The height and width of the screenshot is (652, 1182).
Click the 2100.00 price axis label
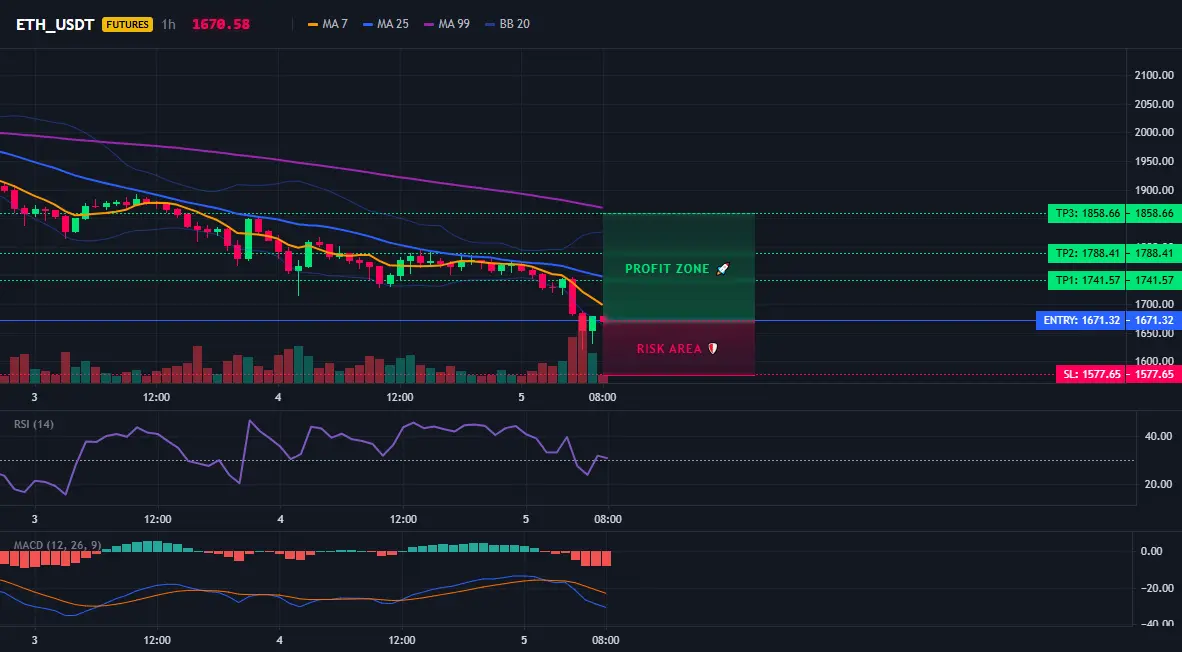(1154, 75)
